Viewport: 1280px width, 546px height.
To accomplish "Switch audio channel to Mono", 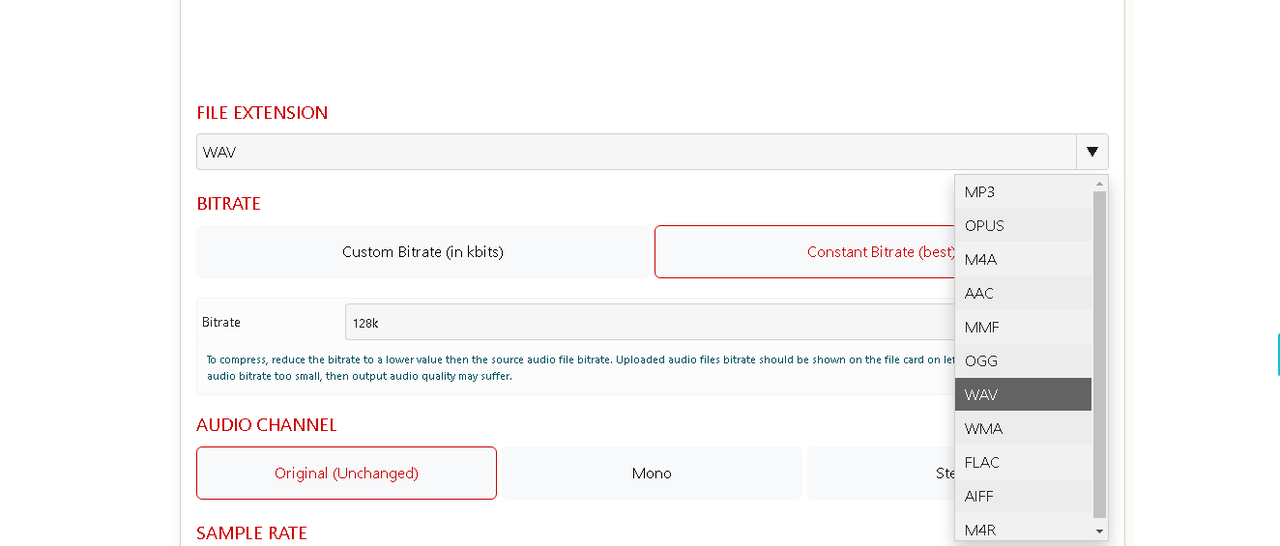I will [x=651, y=473].
